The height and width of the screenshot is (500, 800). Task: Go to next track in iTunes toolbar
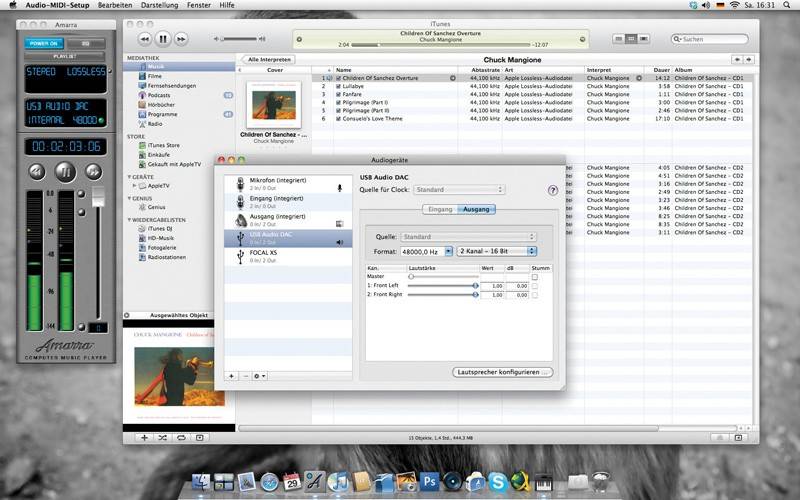click(x=181, y=39)
